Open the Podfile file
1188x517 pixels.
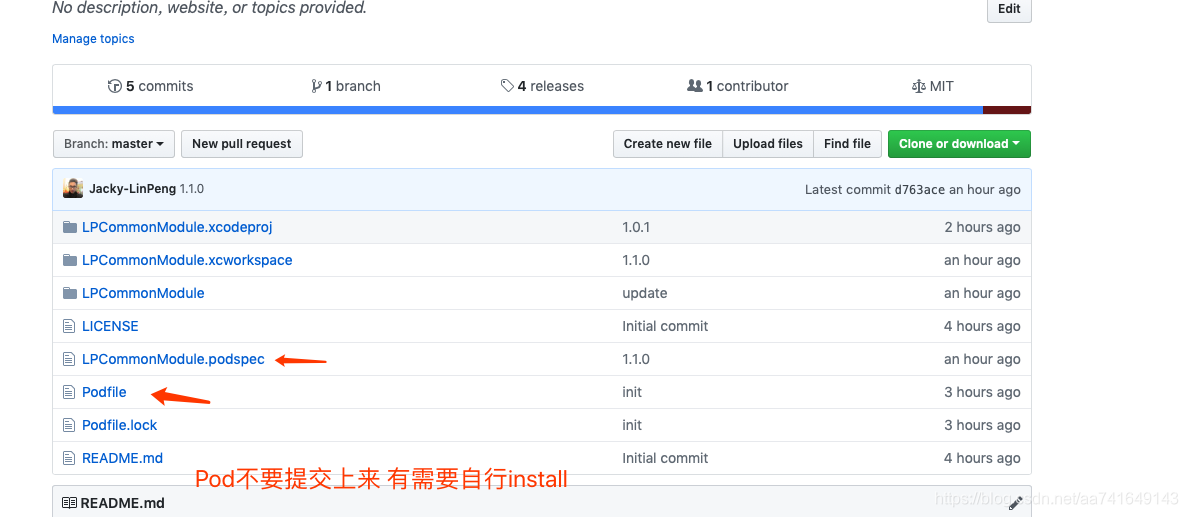point(104,392)
